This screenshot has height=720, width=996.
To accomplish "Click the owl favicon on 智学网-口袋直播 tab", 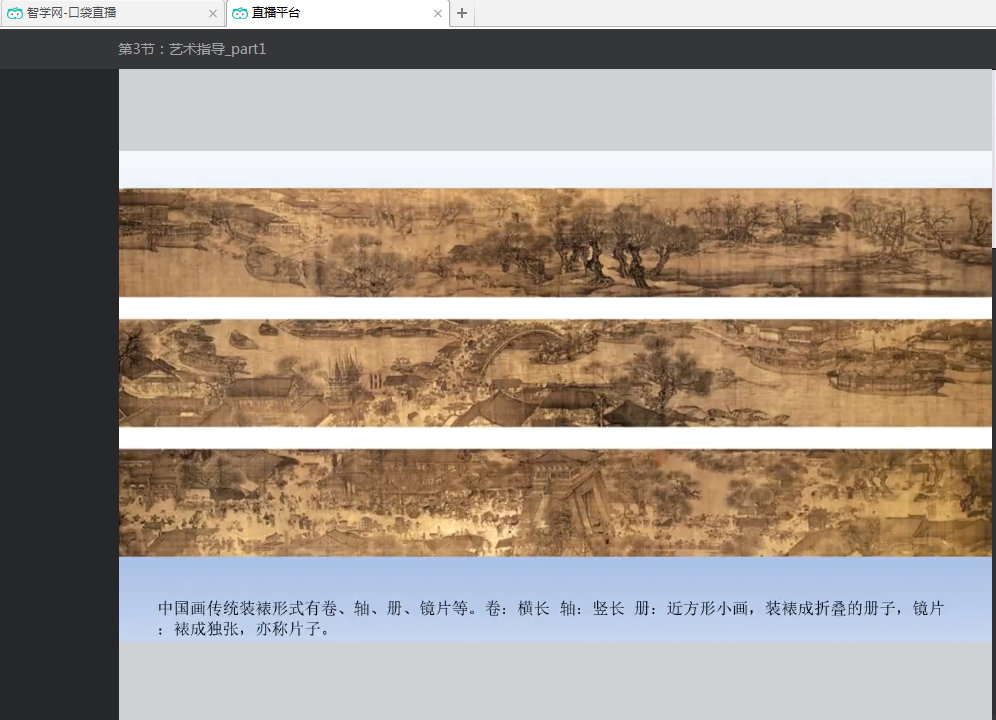I will point(15,13).
